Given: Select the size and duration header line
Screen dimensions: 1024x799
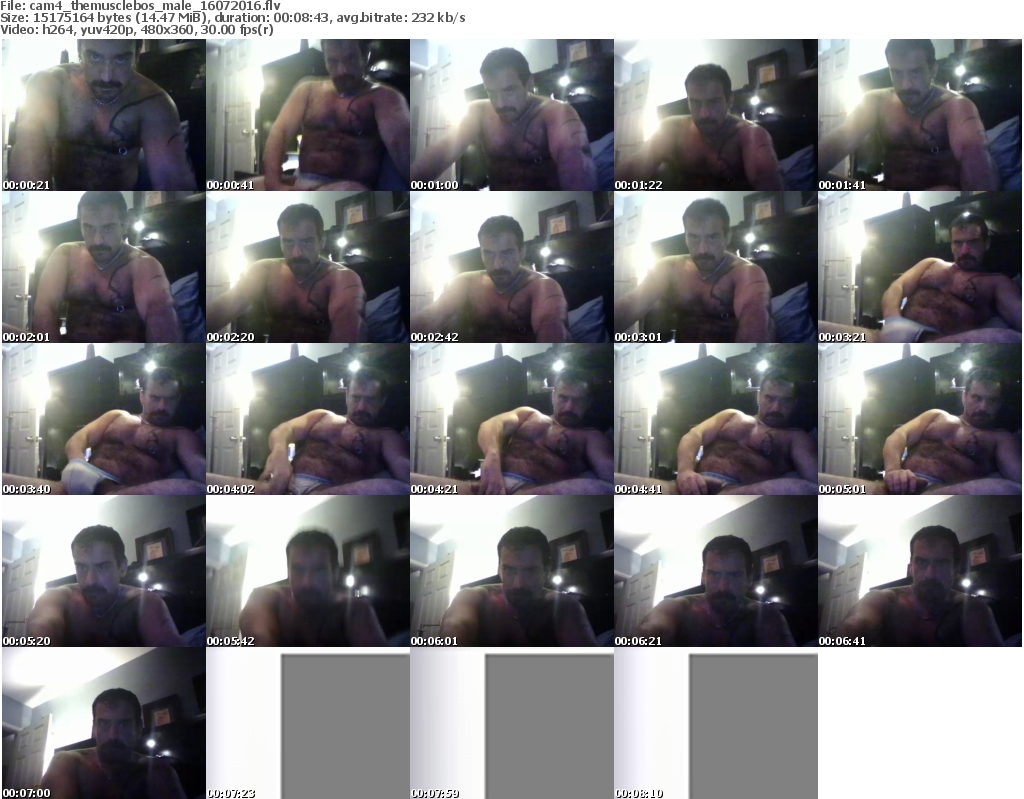Looking at the screenshot, I should tap(232, 18).
